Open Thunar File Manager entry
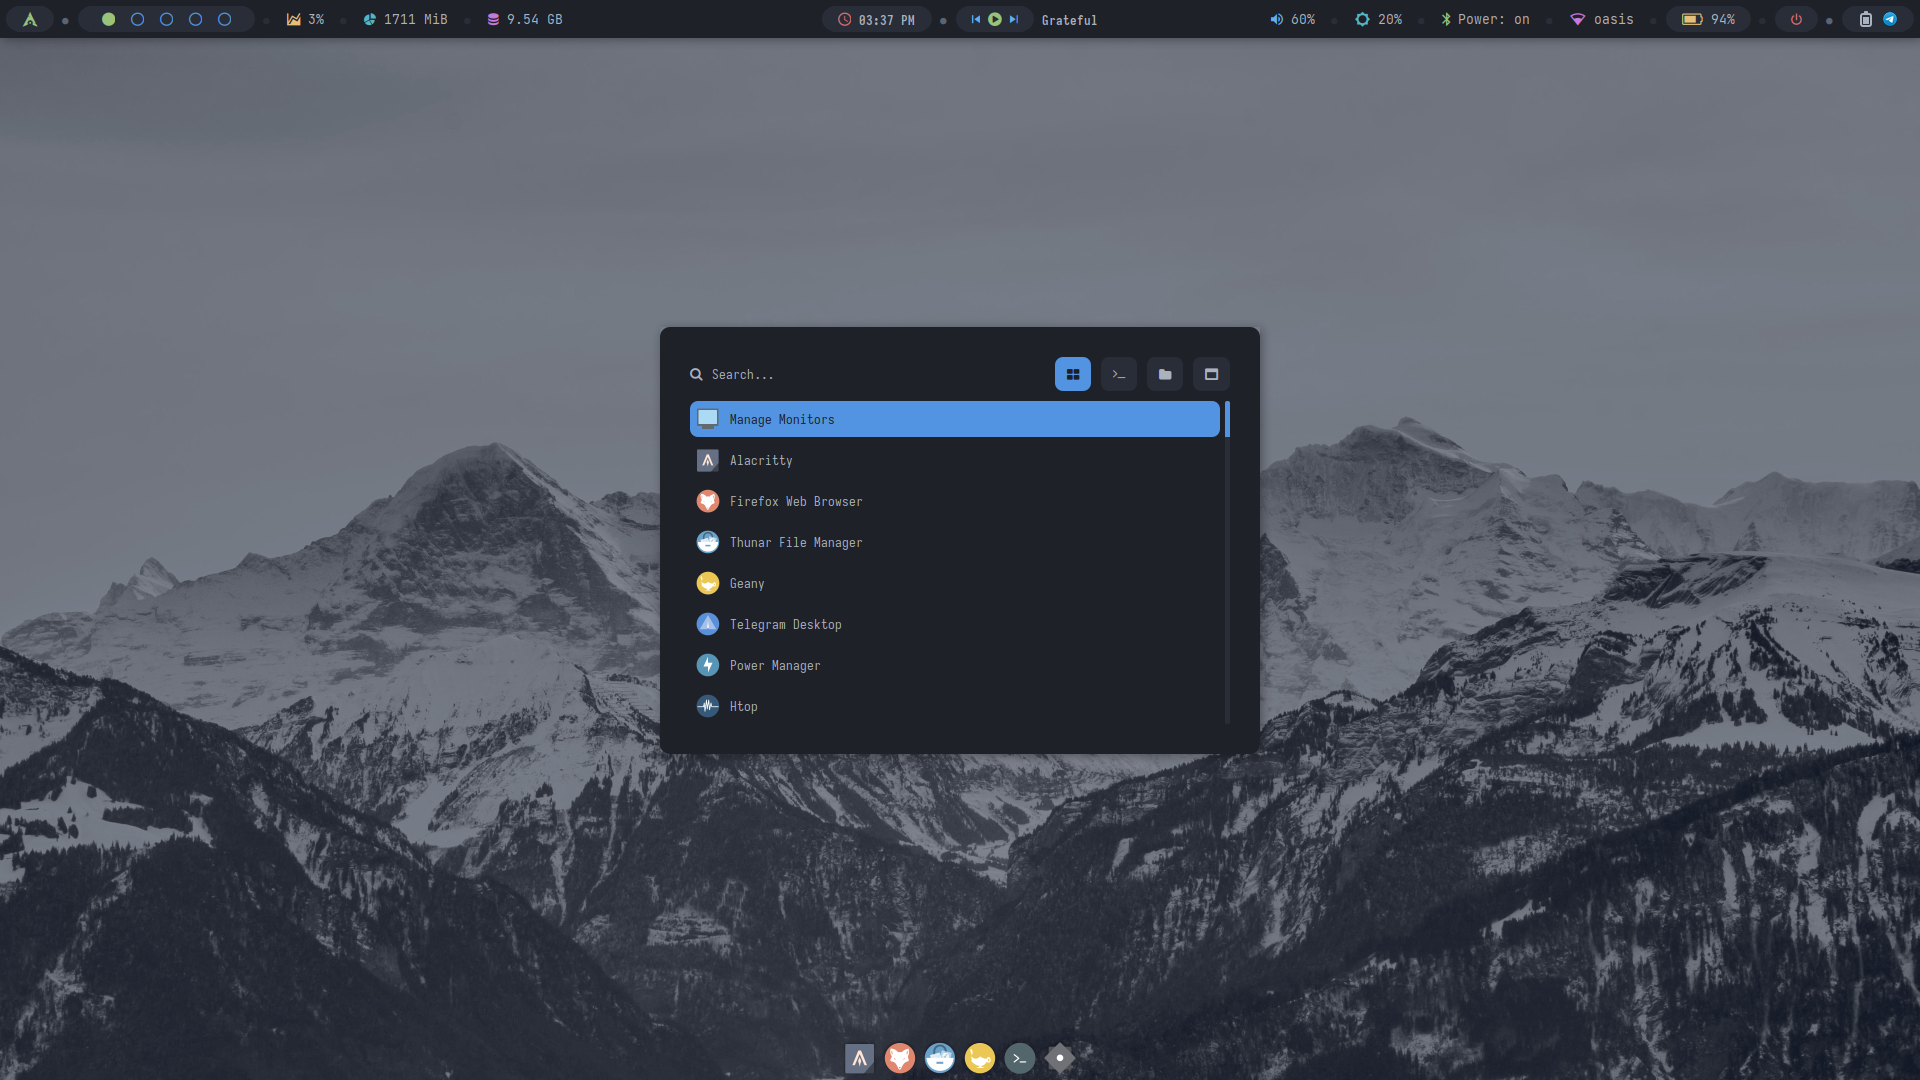The width and height of the screenshot is (1920, 1080). tap(795, 542)
